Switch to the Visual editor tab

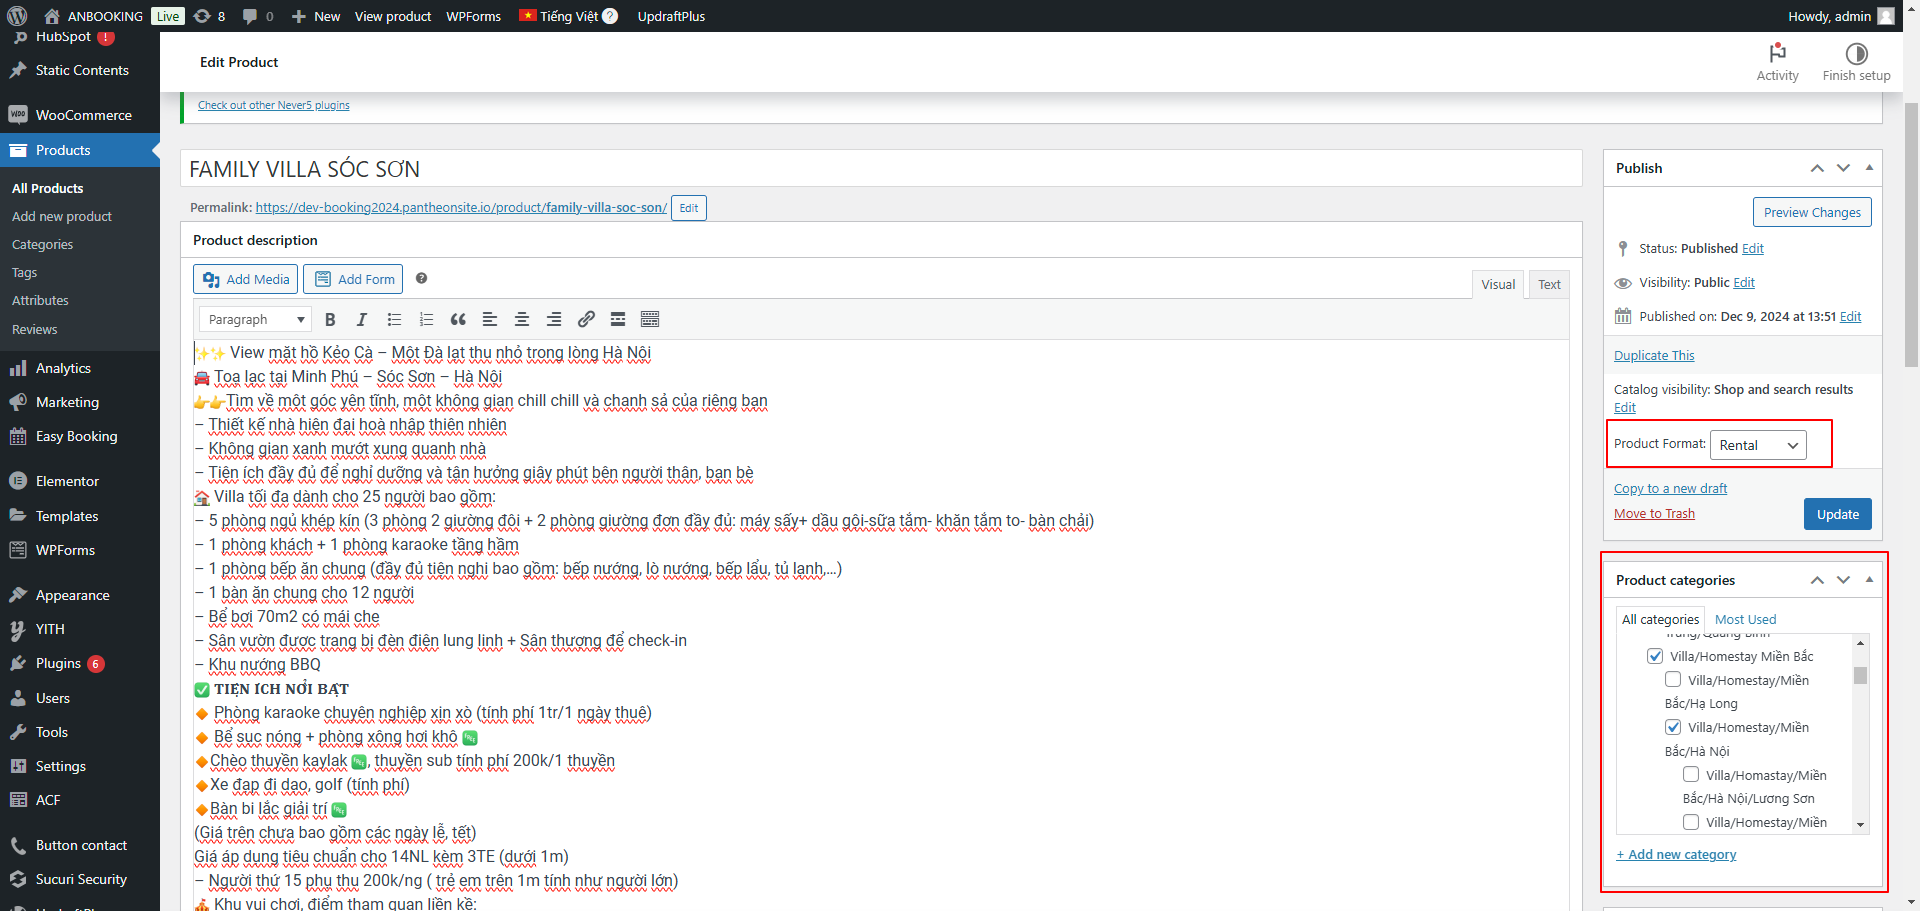pos(1498,284)
